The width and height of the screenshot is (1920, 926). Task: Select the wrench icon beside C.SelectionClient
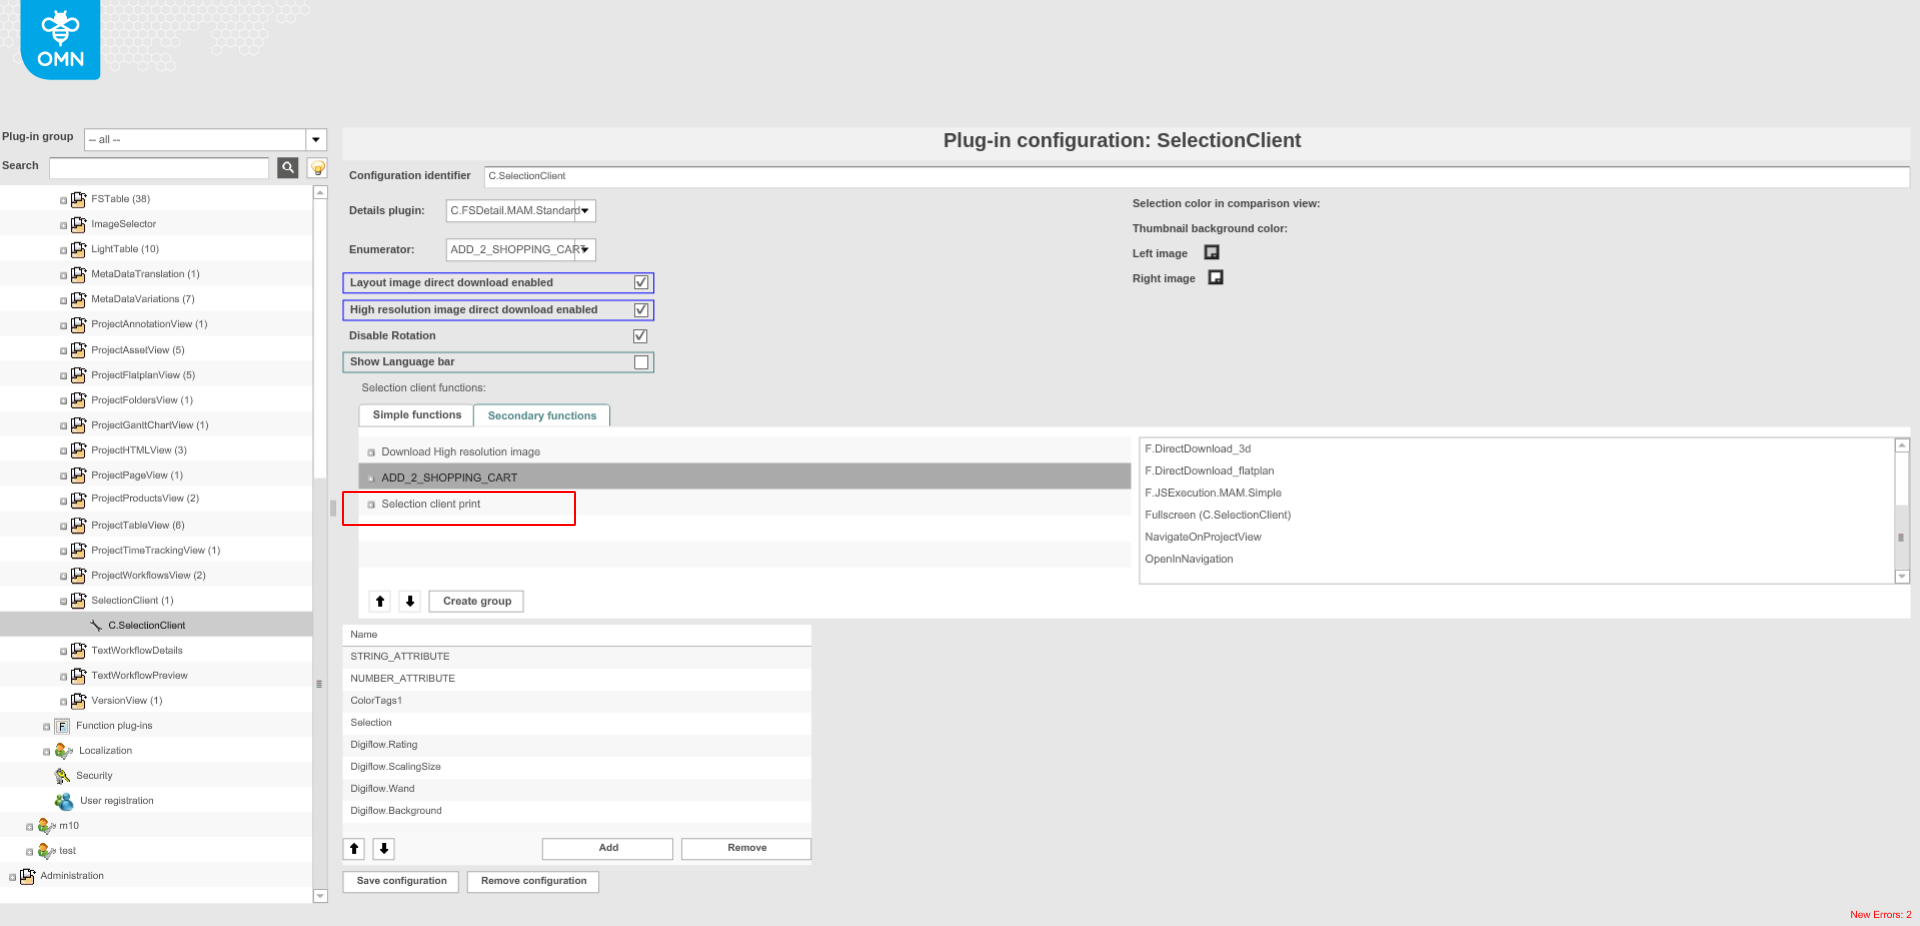click(98, 625)
